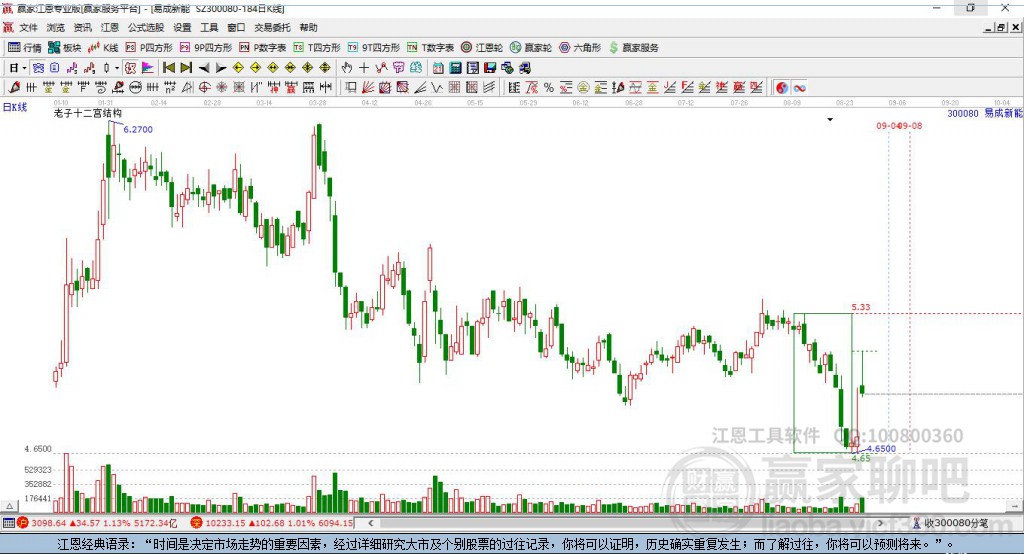Open the T数字表 tool

[430, 48]
